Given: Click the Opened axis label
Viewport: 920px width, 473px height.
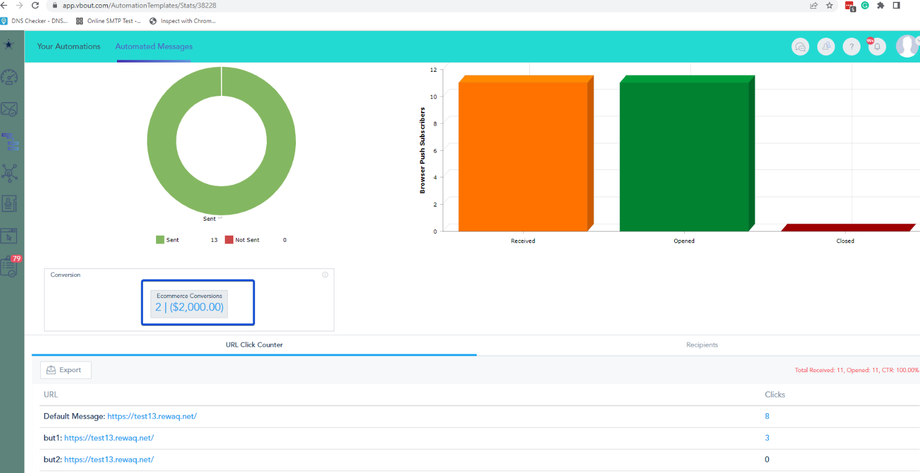Looking at the screenshot, I should [684, 241].
